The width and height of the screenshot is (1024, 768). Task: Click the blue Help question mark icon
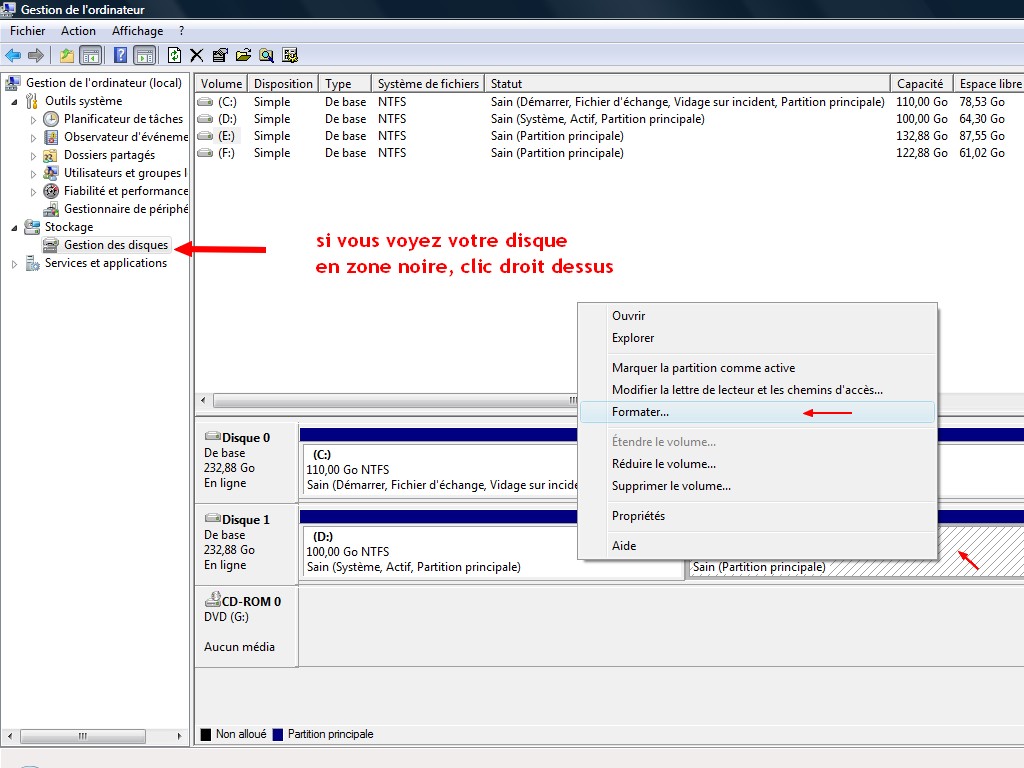pos(121,55)
